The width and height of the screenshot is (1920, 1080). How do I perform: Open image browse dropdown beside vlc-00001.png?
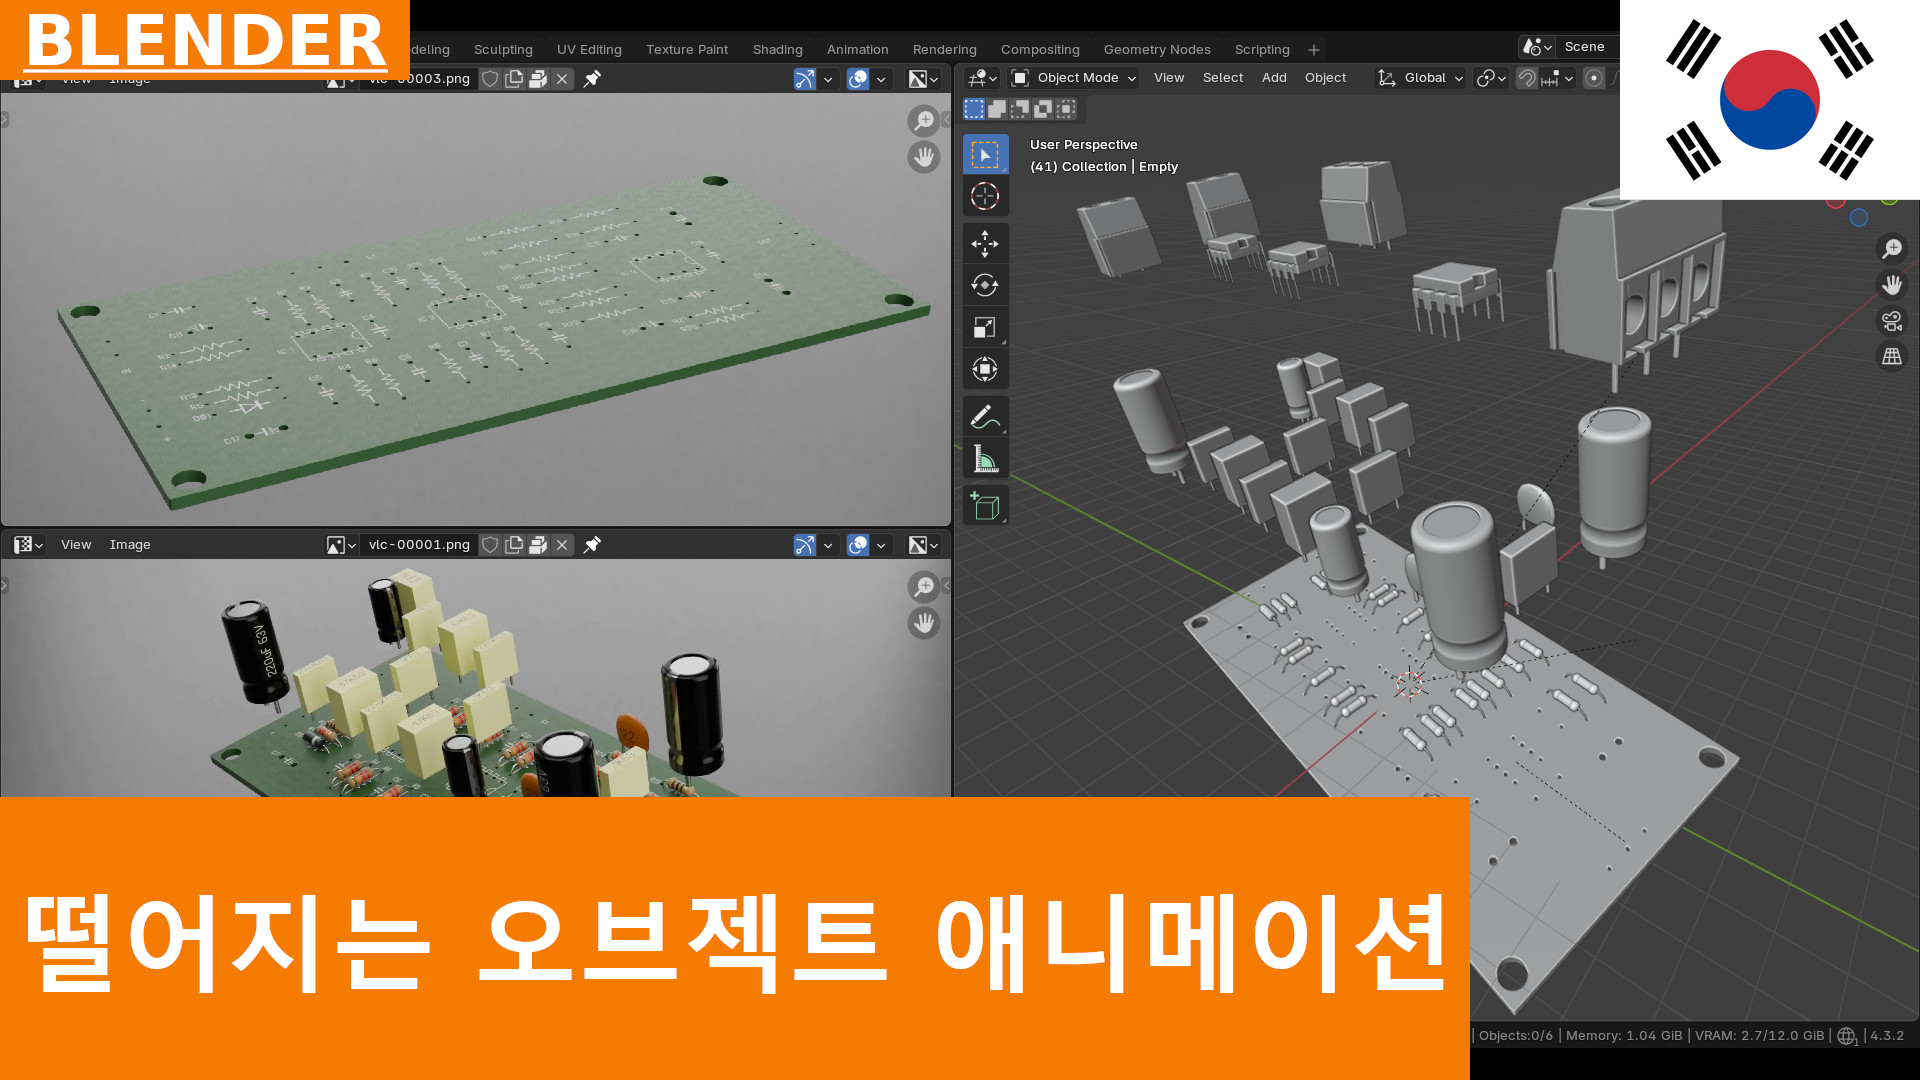click(x=341, y=545)
